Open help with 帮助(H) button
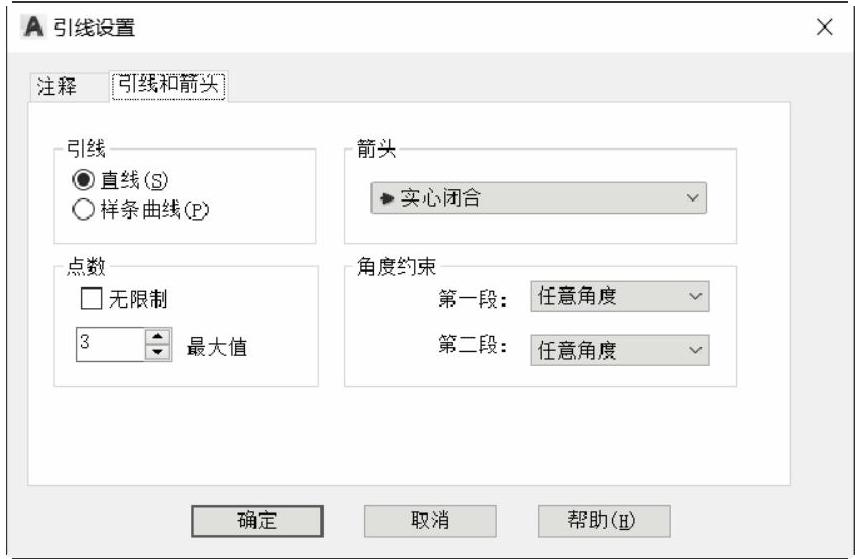Viewport: 855px width, 559px height. (x=603, y=520)
